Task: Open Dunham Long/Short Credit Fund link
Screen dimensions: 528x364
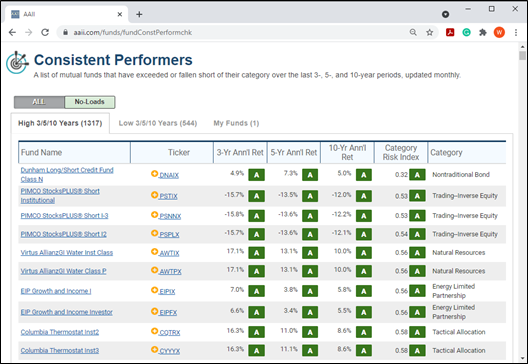Action: (67, 175)
